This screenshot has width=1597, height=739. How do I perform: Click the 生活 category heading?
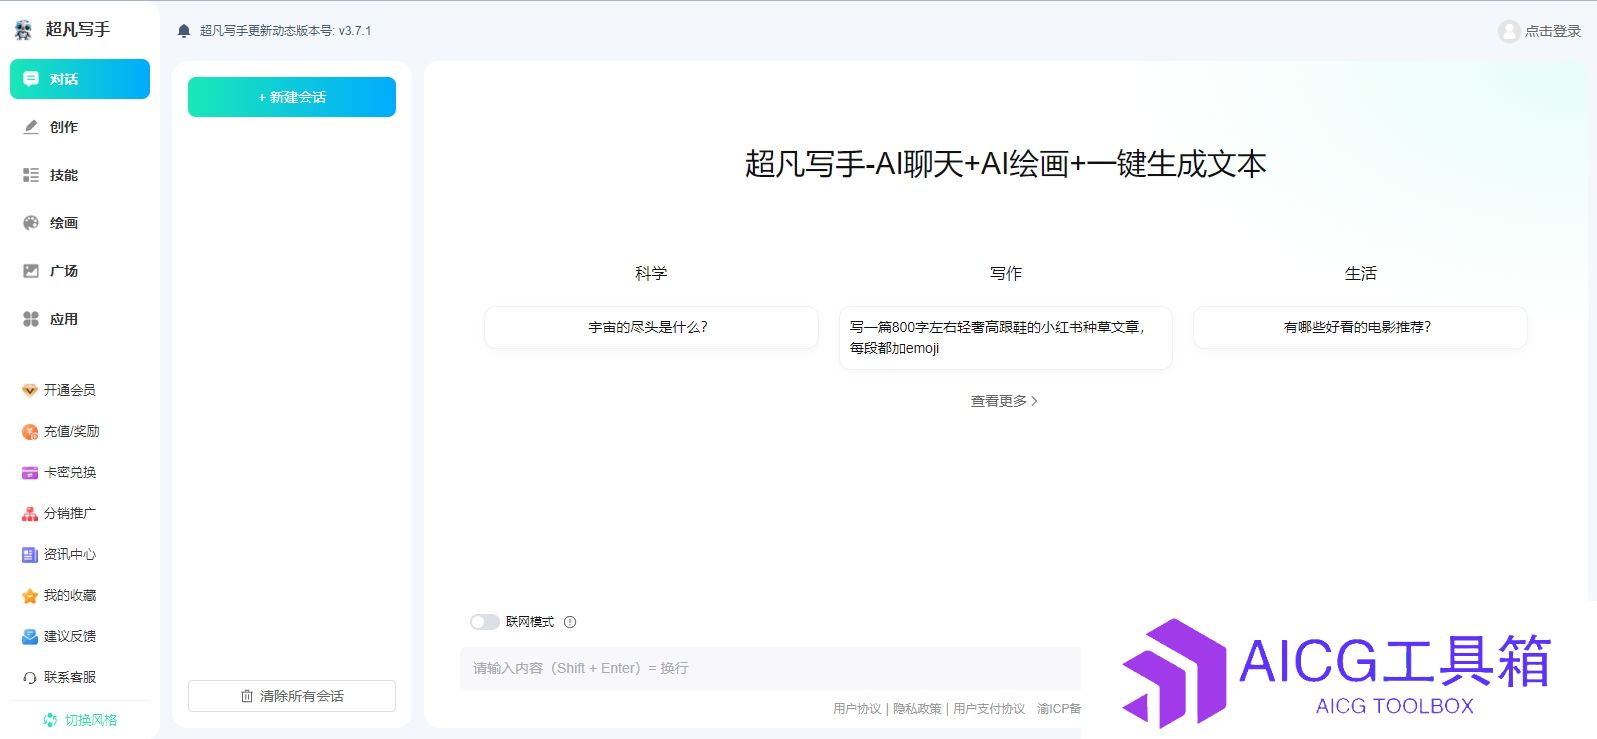click(x=1361, y=273)
